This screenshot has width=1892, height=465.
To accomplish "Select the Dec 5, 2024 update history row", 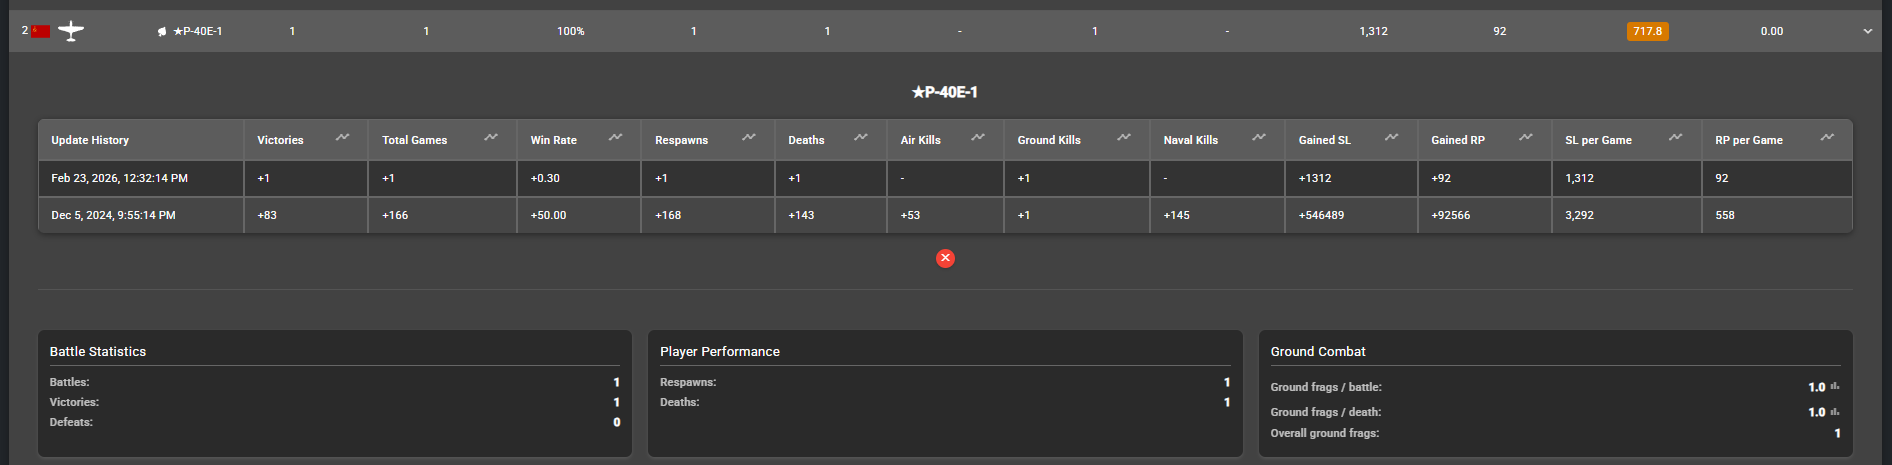I will coord(114,215).
